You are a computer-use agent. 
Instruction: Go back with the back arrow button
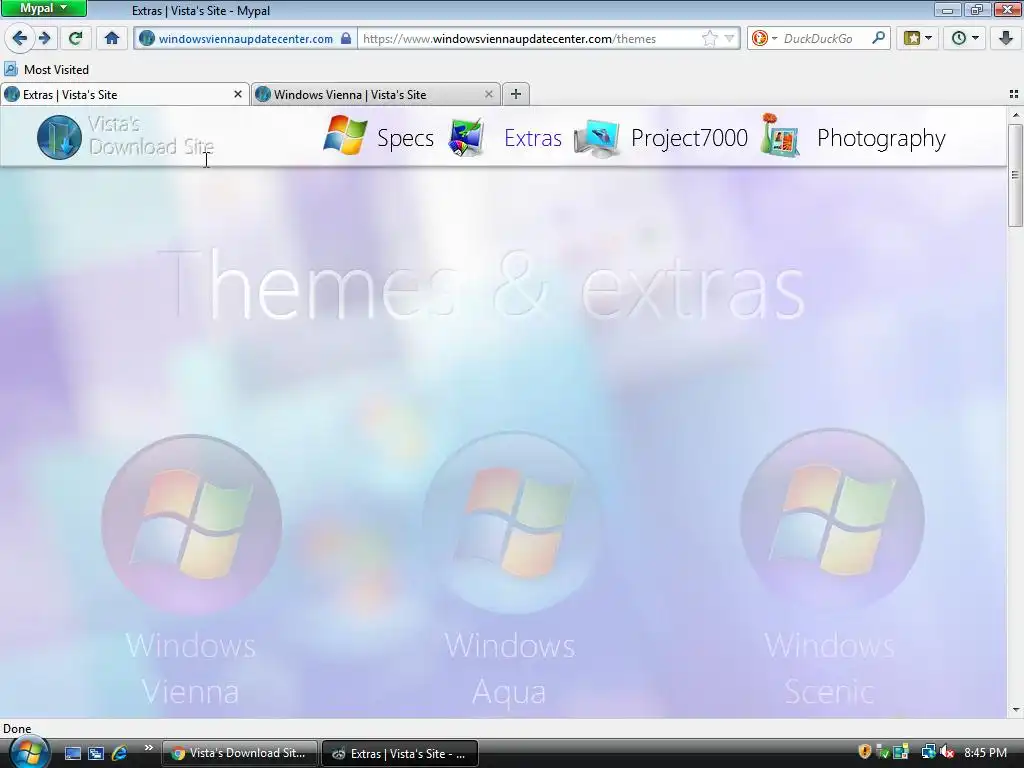pyautogui.click(x=19, y=39)
